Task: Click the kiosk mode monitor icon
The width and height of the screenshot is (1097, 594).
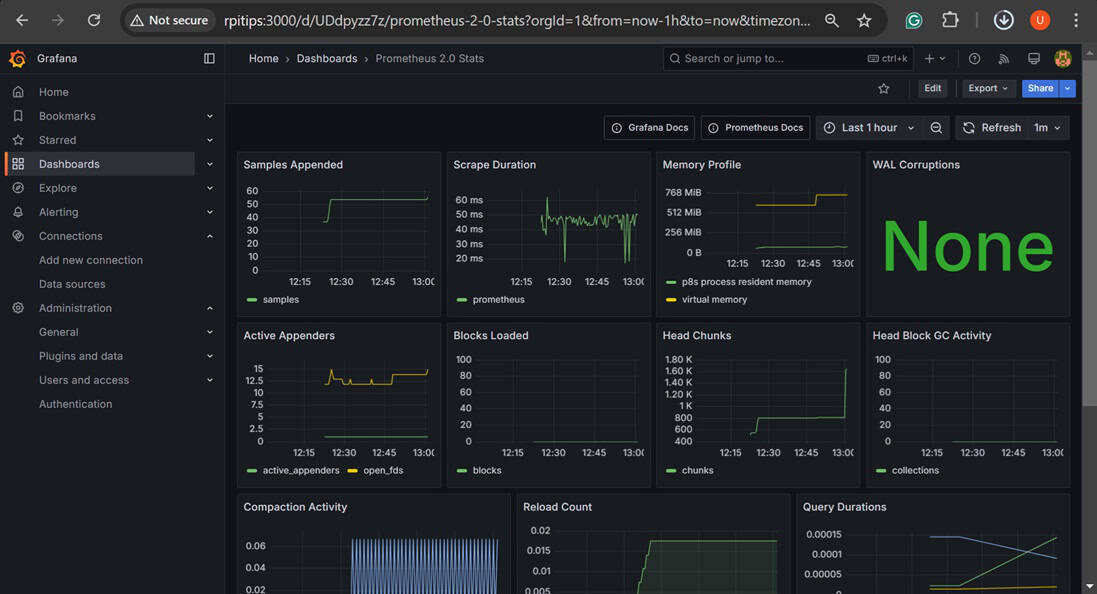Action: tap(1034, 59)
